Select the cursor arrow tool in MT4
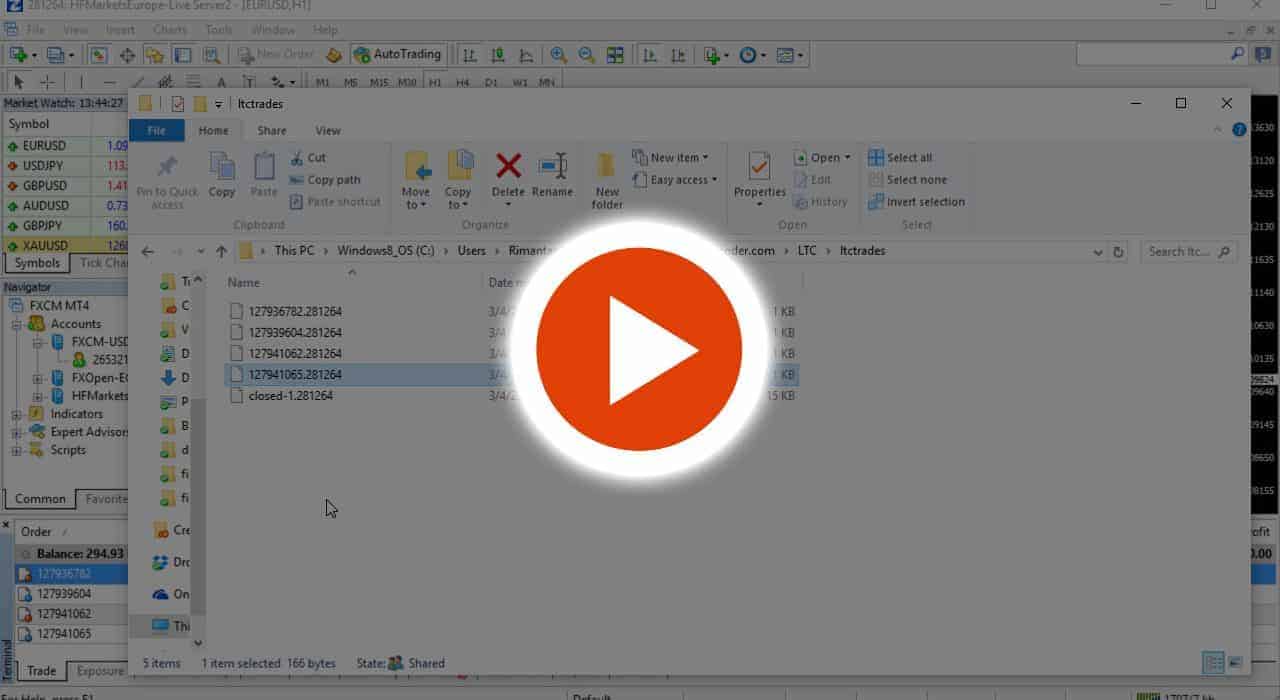Image resolution: width=1280 pixels, height=700 pixels. 18,82
